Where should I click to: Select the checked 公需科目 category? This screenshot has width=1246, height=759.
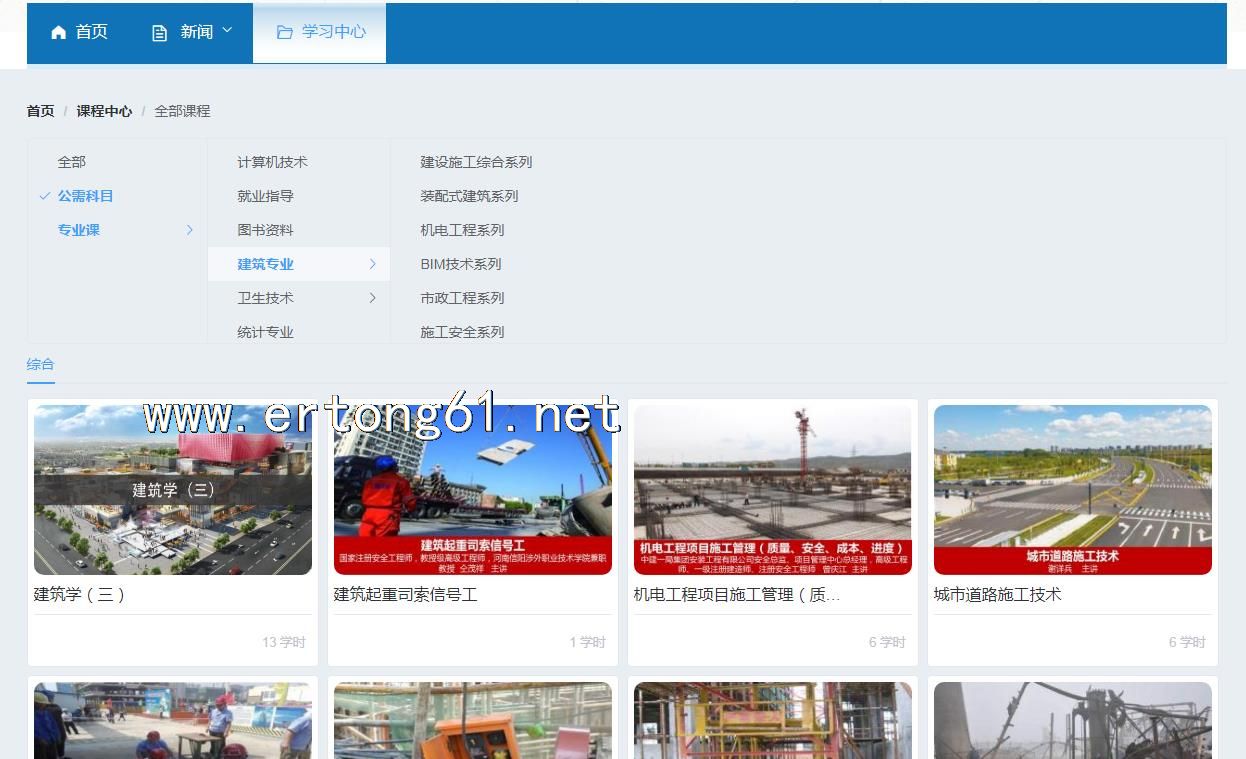[x=85, y=196]
